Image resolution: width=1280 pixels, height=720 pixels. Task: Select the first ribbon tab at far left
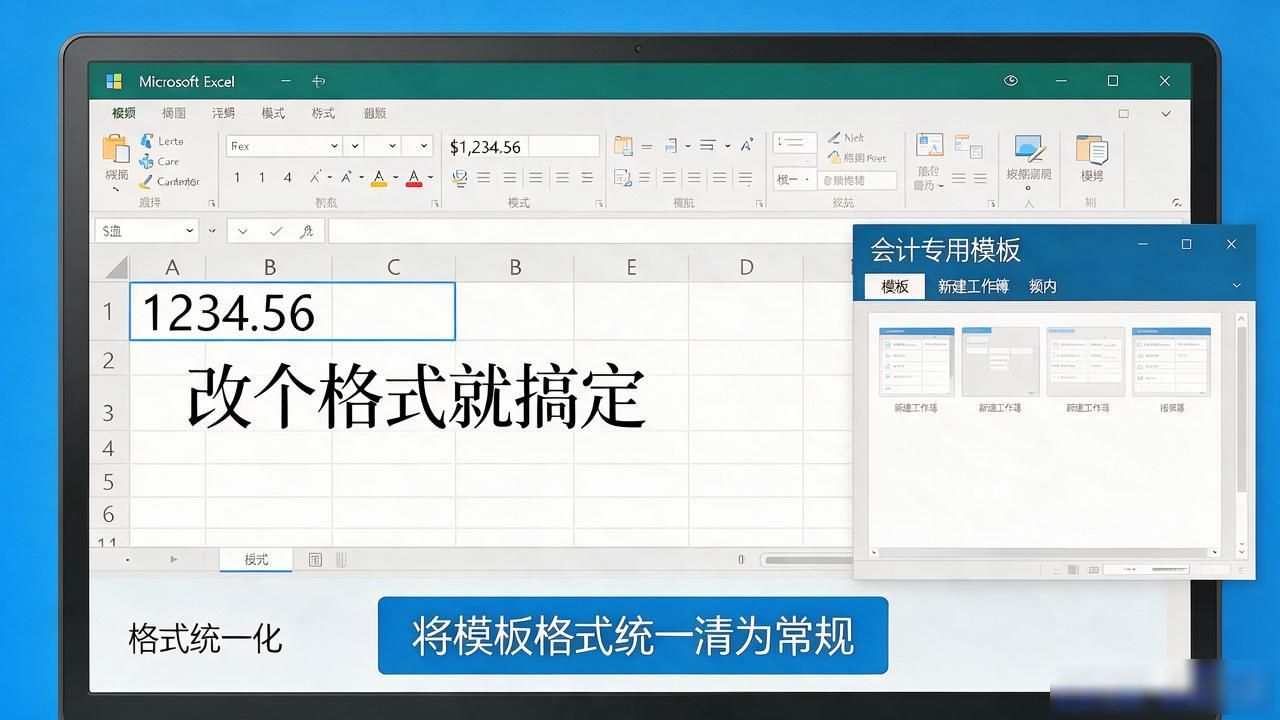click(x=124, y=113)
